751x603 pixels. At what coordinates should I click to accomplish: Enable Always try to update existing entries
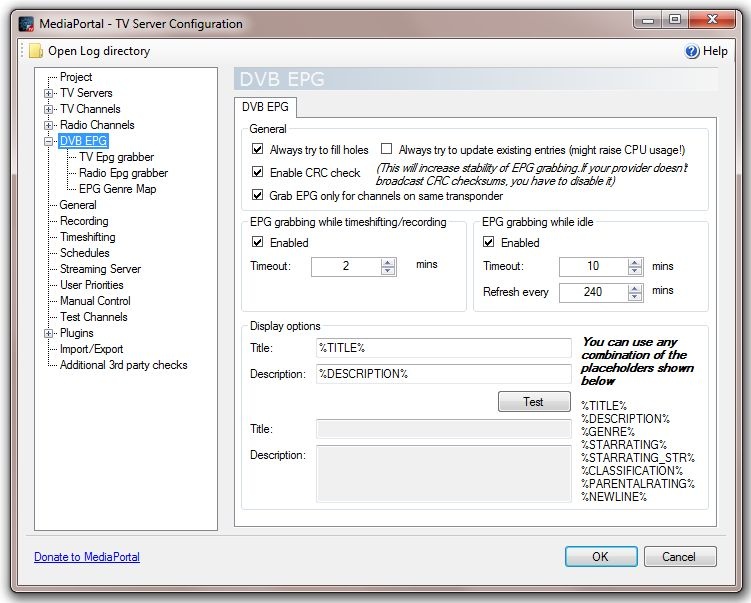[387, 150]
